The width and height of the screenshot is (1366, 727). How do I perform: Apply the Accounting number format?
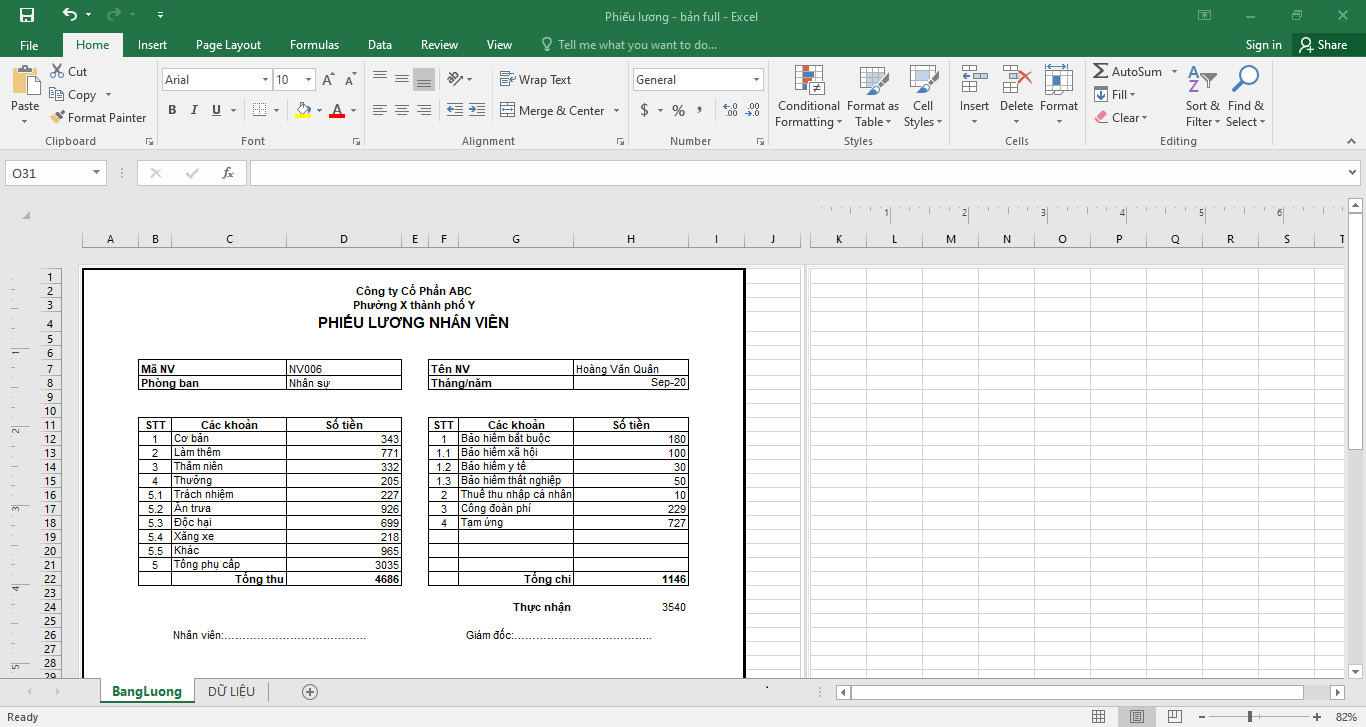pyautogui.click(x=645, y=110)
